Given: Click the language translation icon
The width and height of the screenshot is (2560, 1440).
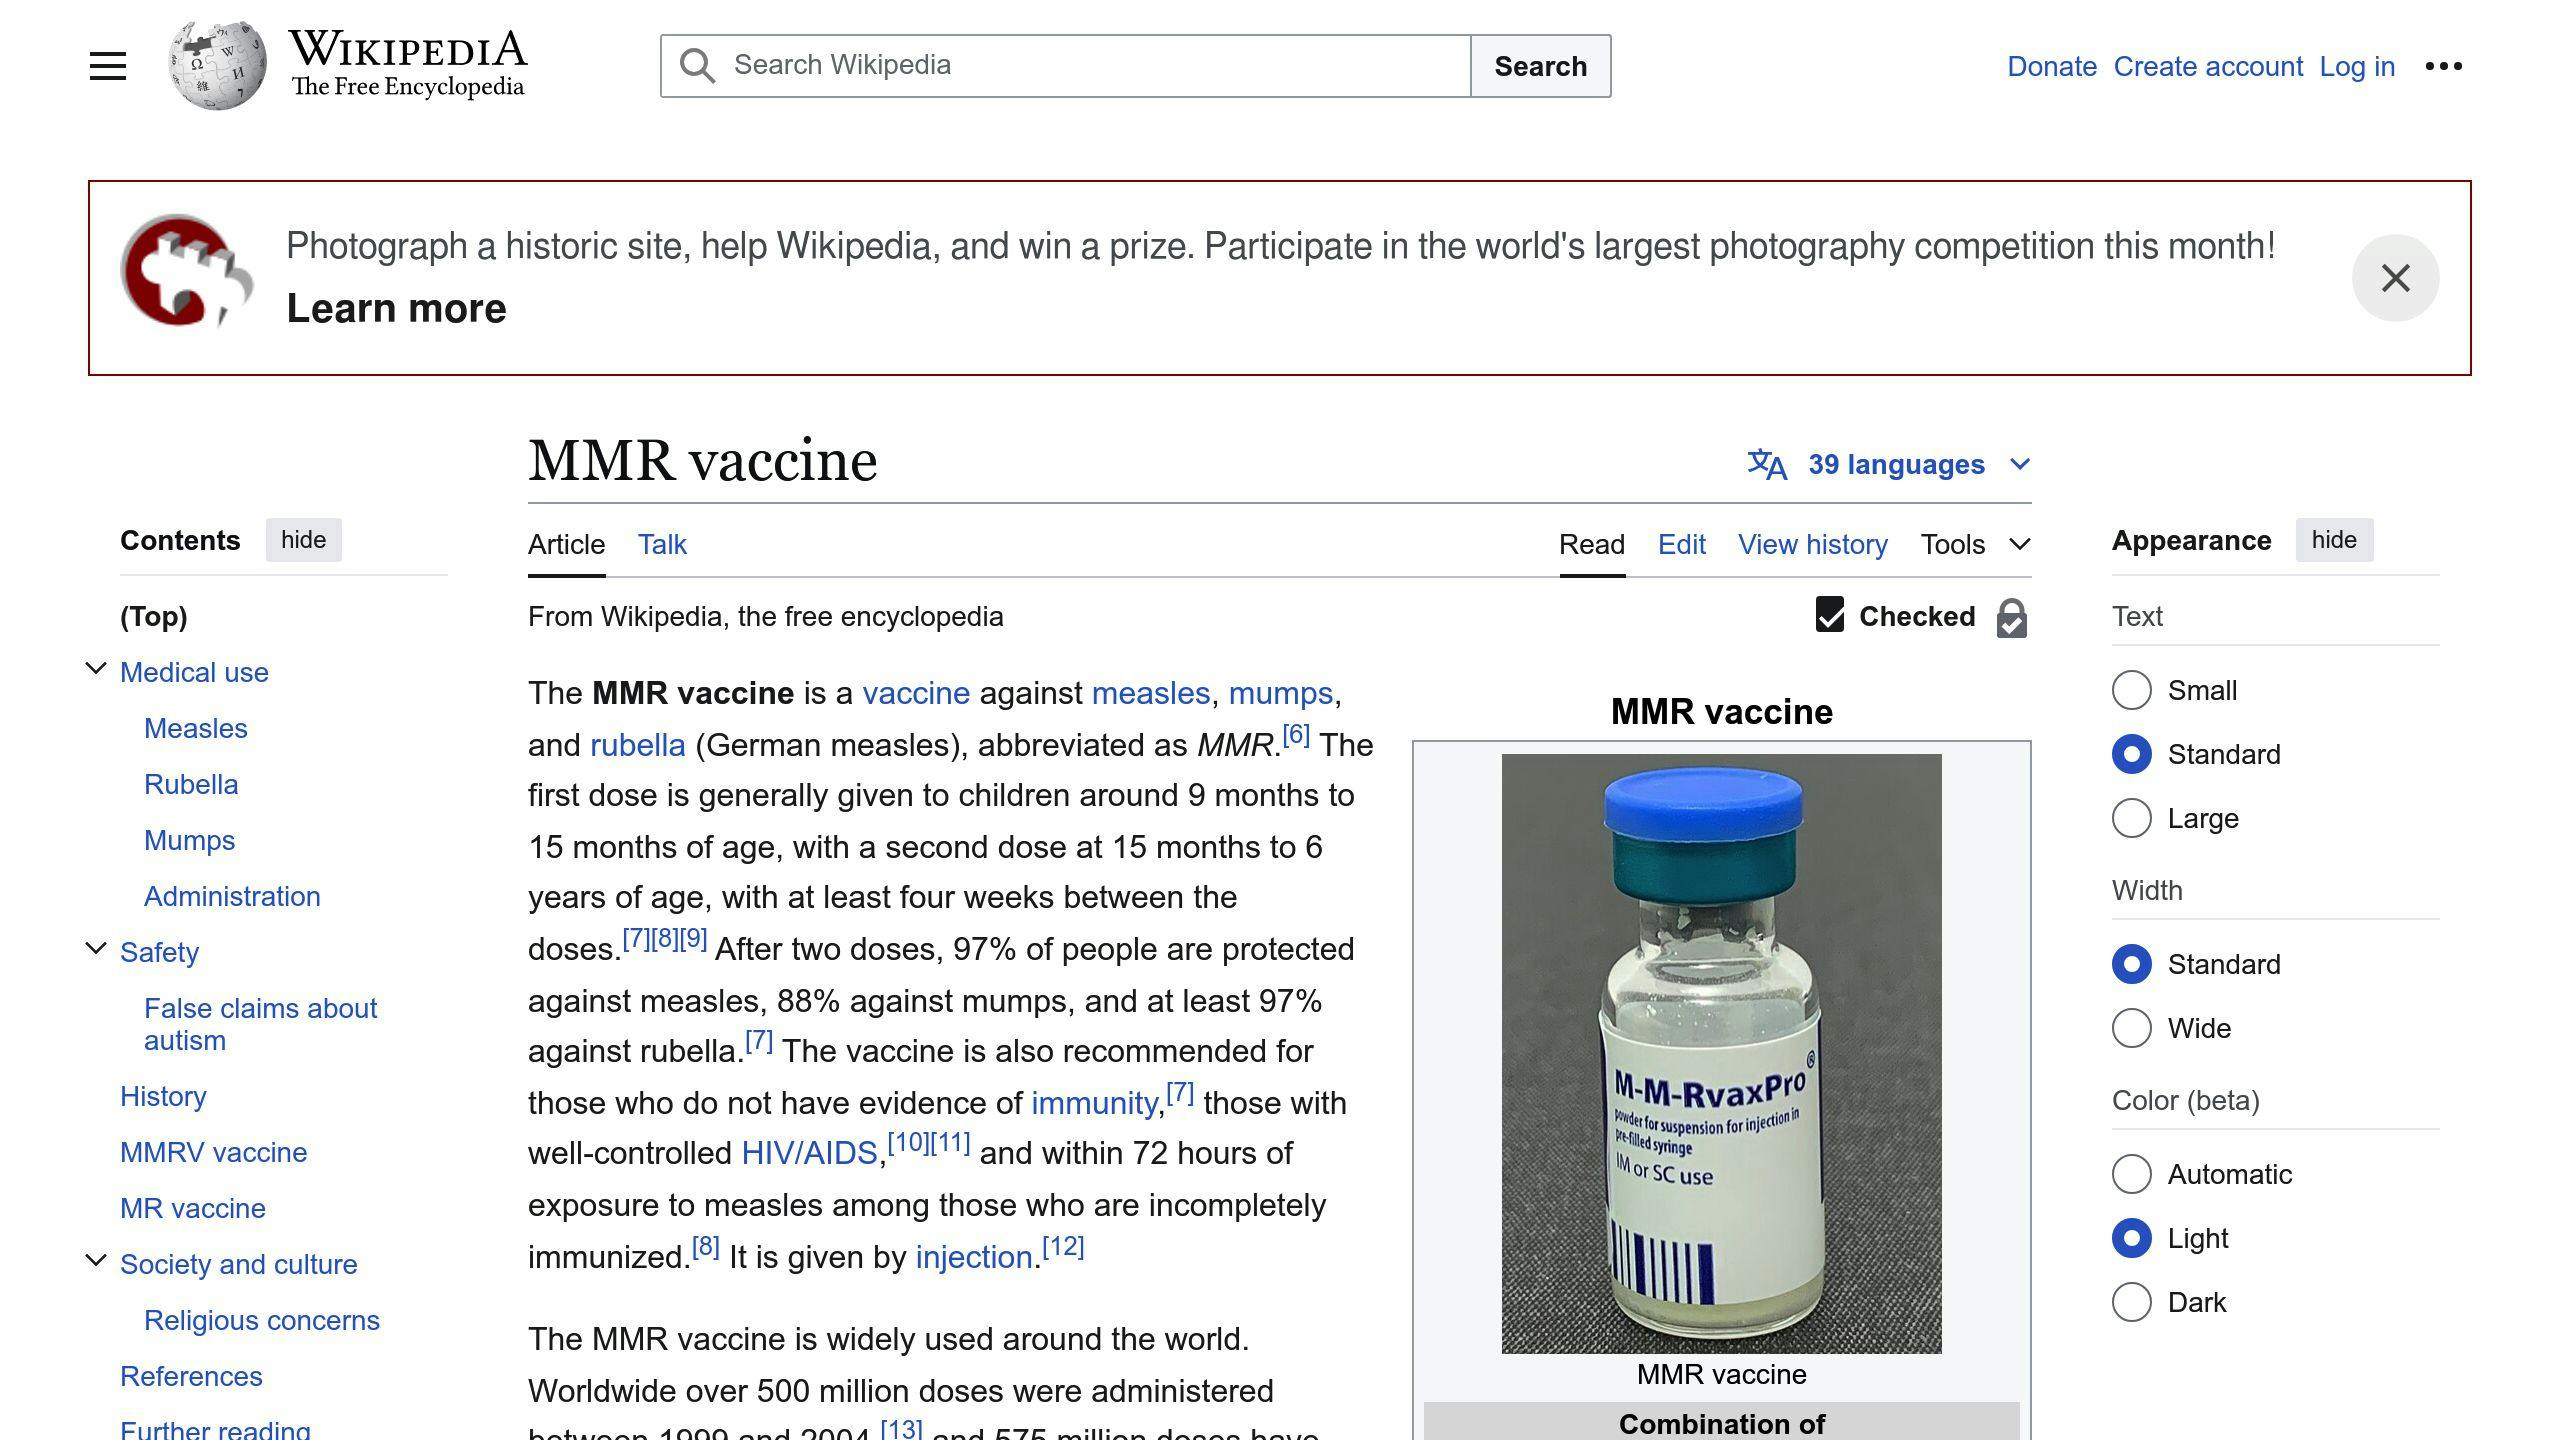Looking at the screenshot, I should [1767, 464].
